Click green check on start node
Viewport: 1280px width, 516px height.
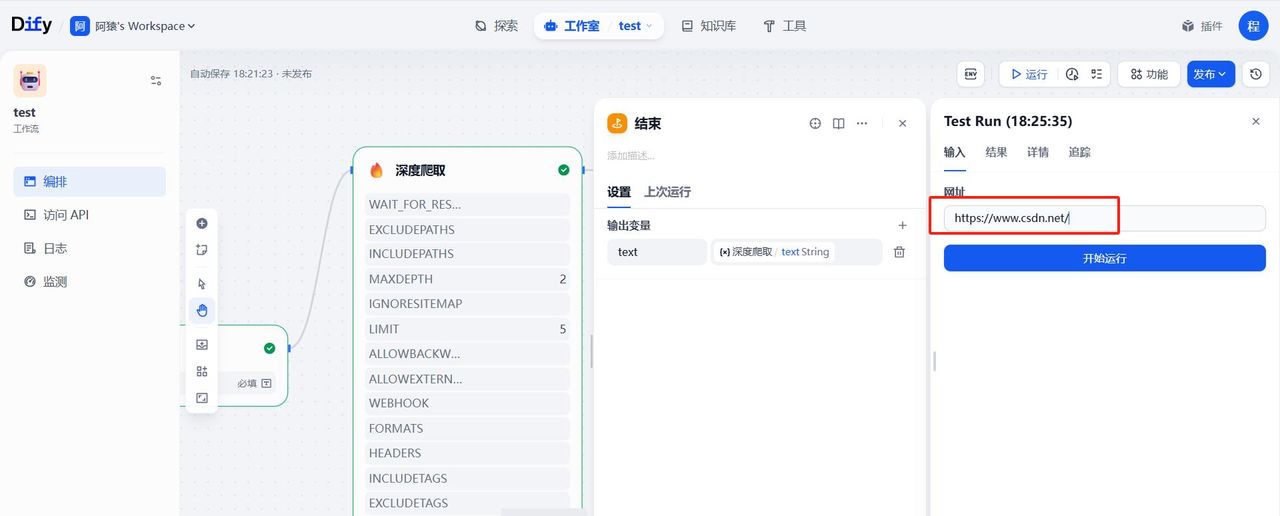[269, 348]
